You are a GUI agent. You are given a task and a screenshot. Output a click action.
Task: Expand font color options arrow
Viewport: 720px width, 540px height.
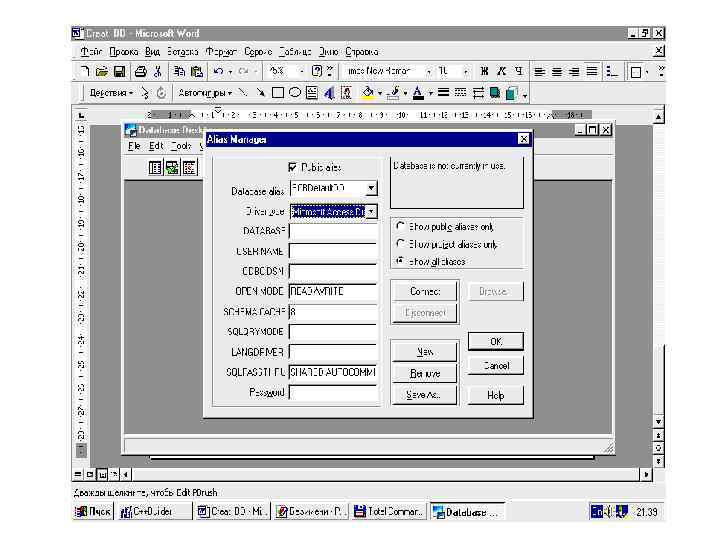pyautogui.click(x=431, y=93)
